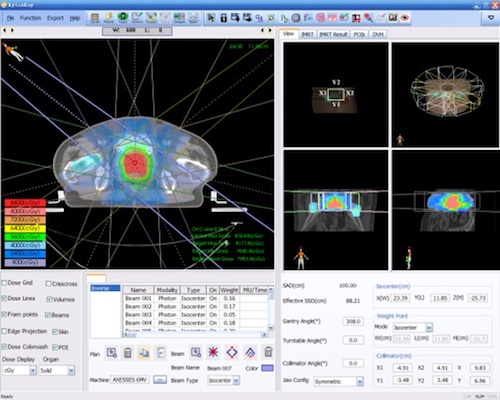Click the Machine browse button

coord(160,380)
